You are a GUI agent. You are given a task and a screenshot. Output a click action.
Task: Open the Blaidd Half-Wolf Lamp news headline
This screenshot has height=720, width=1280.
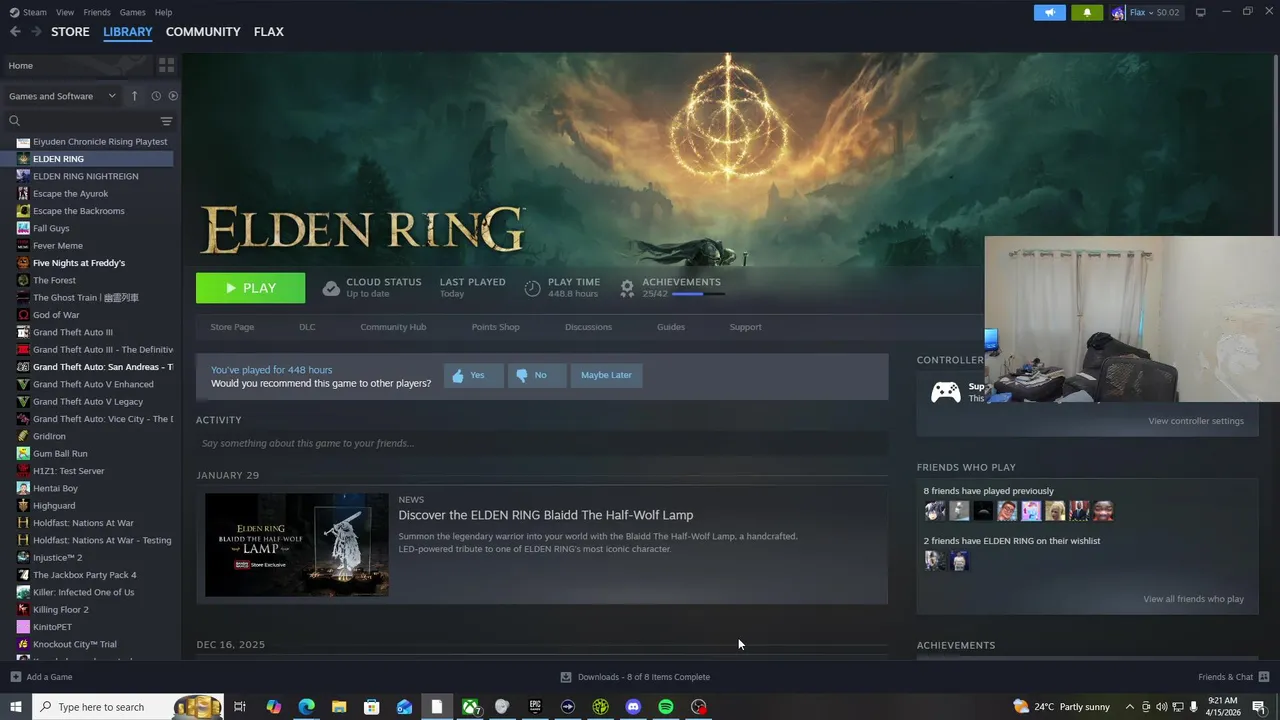coord(546,515)
